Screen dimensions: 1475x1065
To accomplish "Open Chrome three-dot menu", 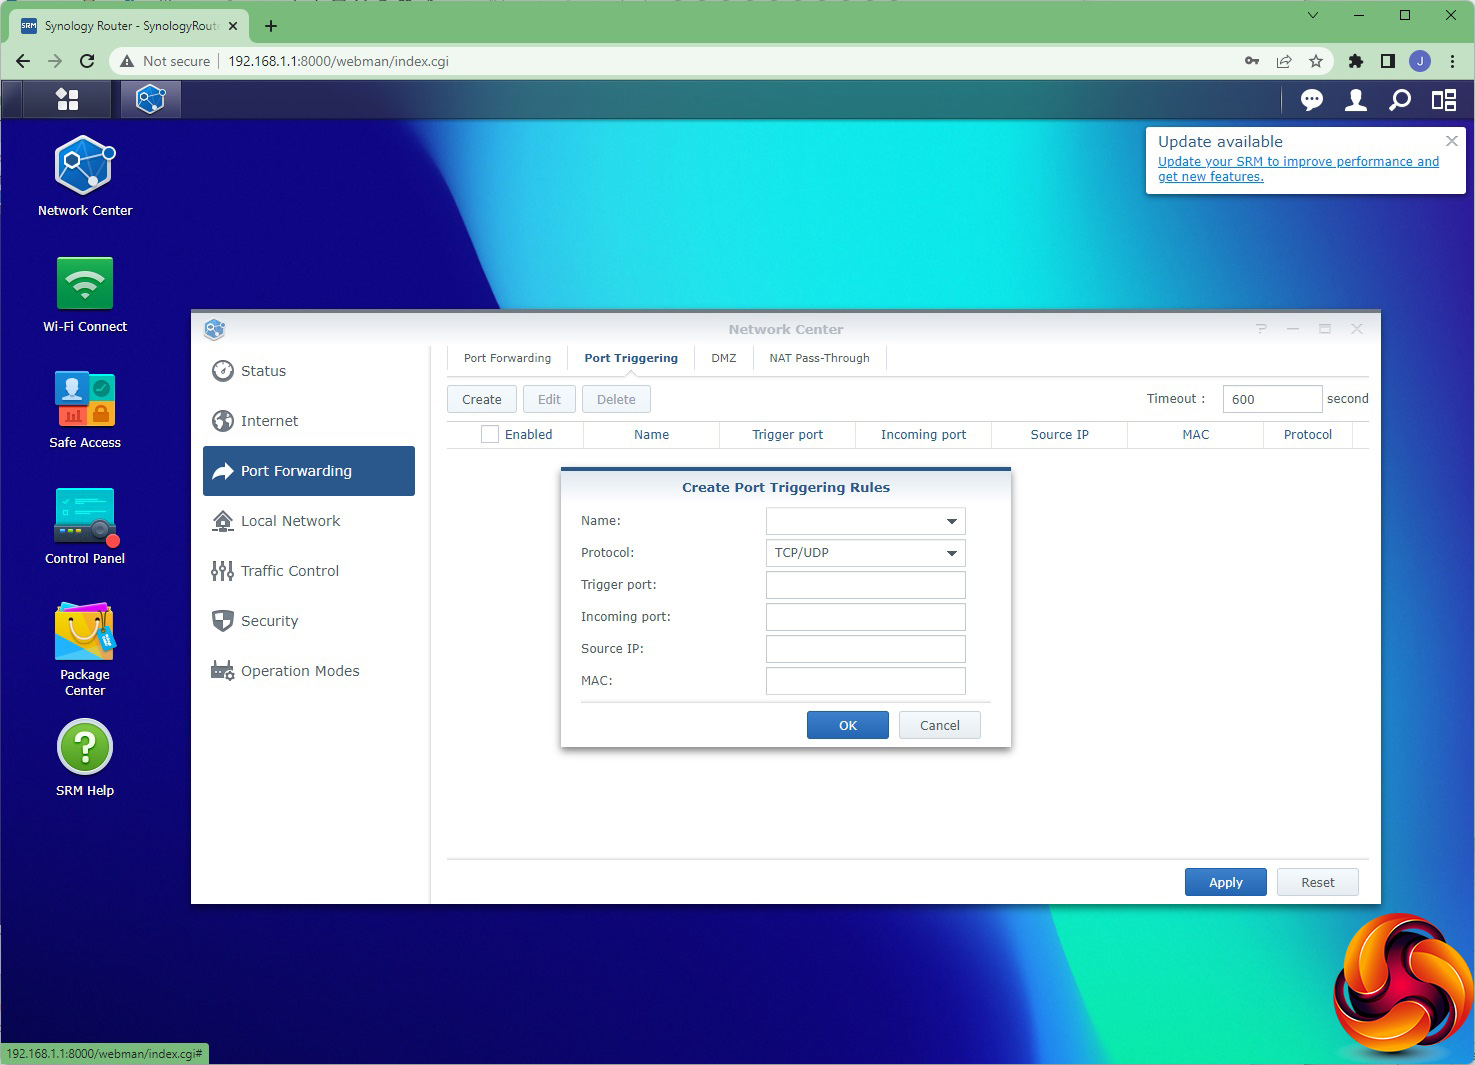I will [x=1452, y=61].
